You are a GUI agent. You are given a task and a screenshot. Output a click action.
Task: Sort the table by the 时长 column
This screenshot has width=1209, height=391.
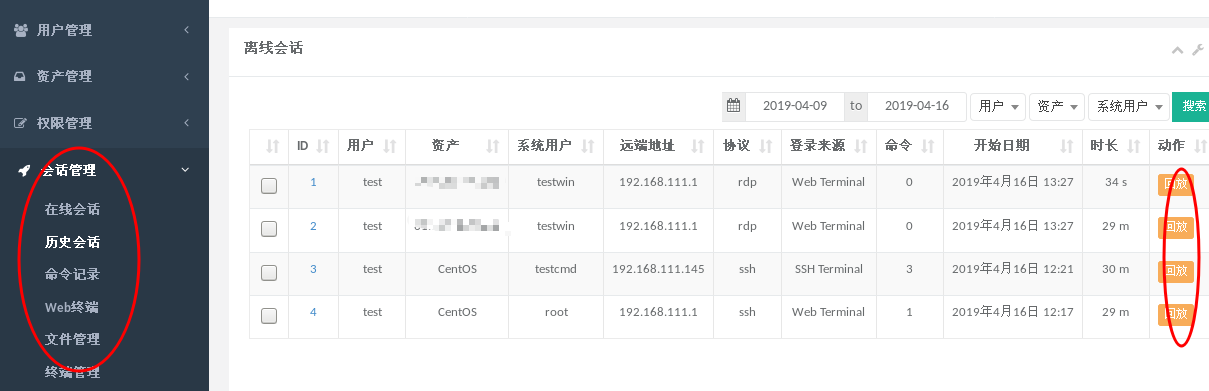pos(1133,146)
